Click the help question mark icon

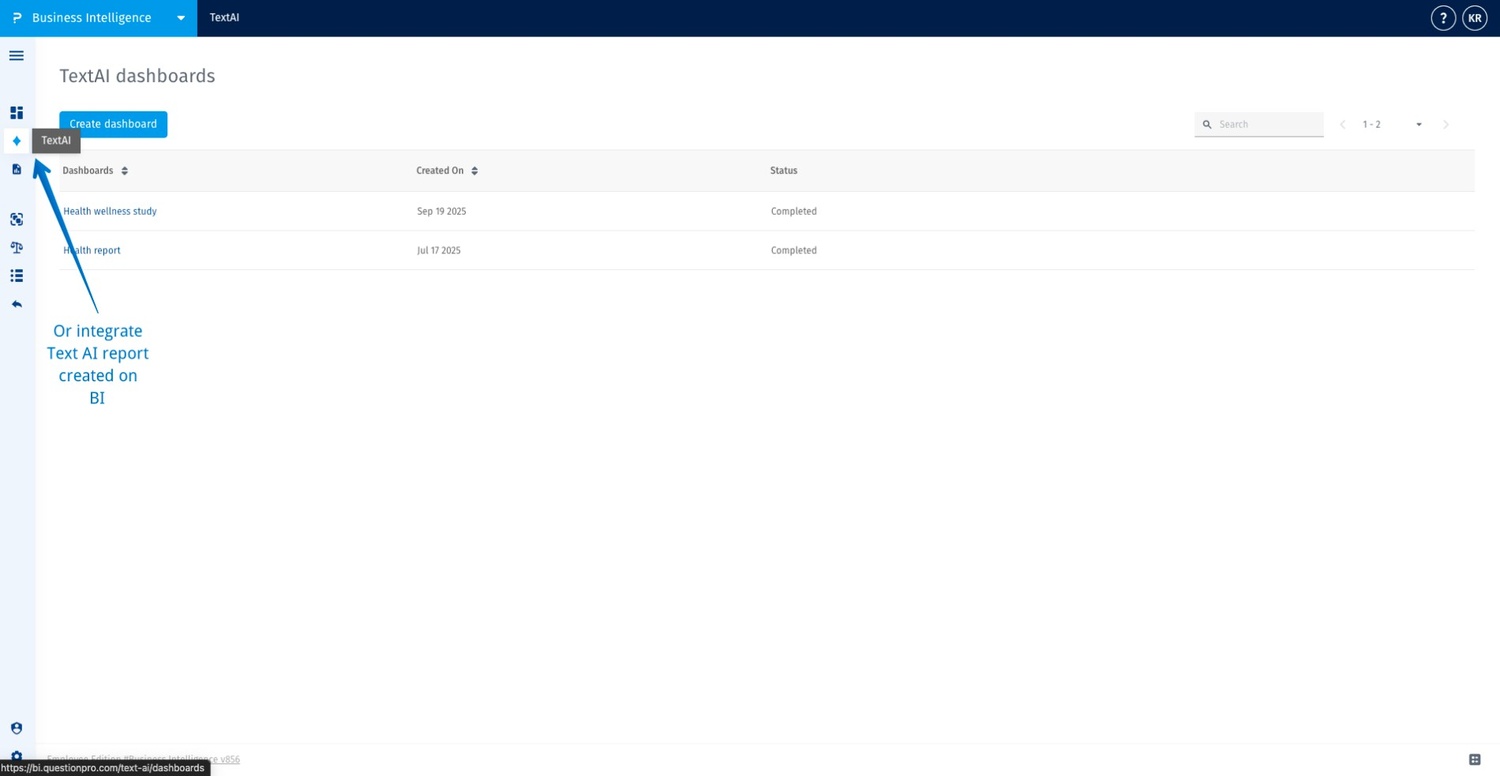point(1443,17)
